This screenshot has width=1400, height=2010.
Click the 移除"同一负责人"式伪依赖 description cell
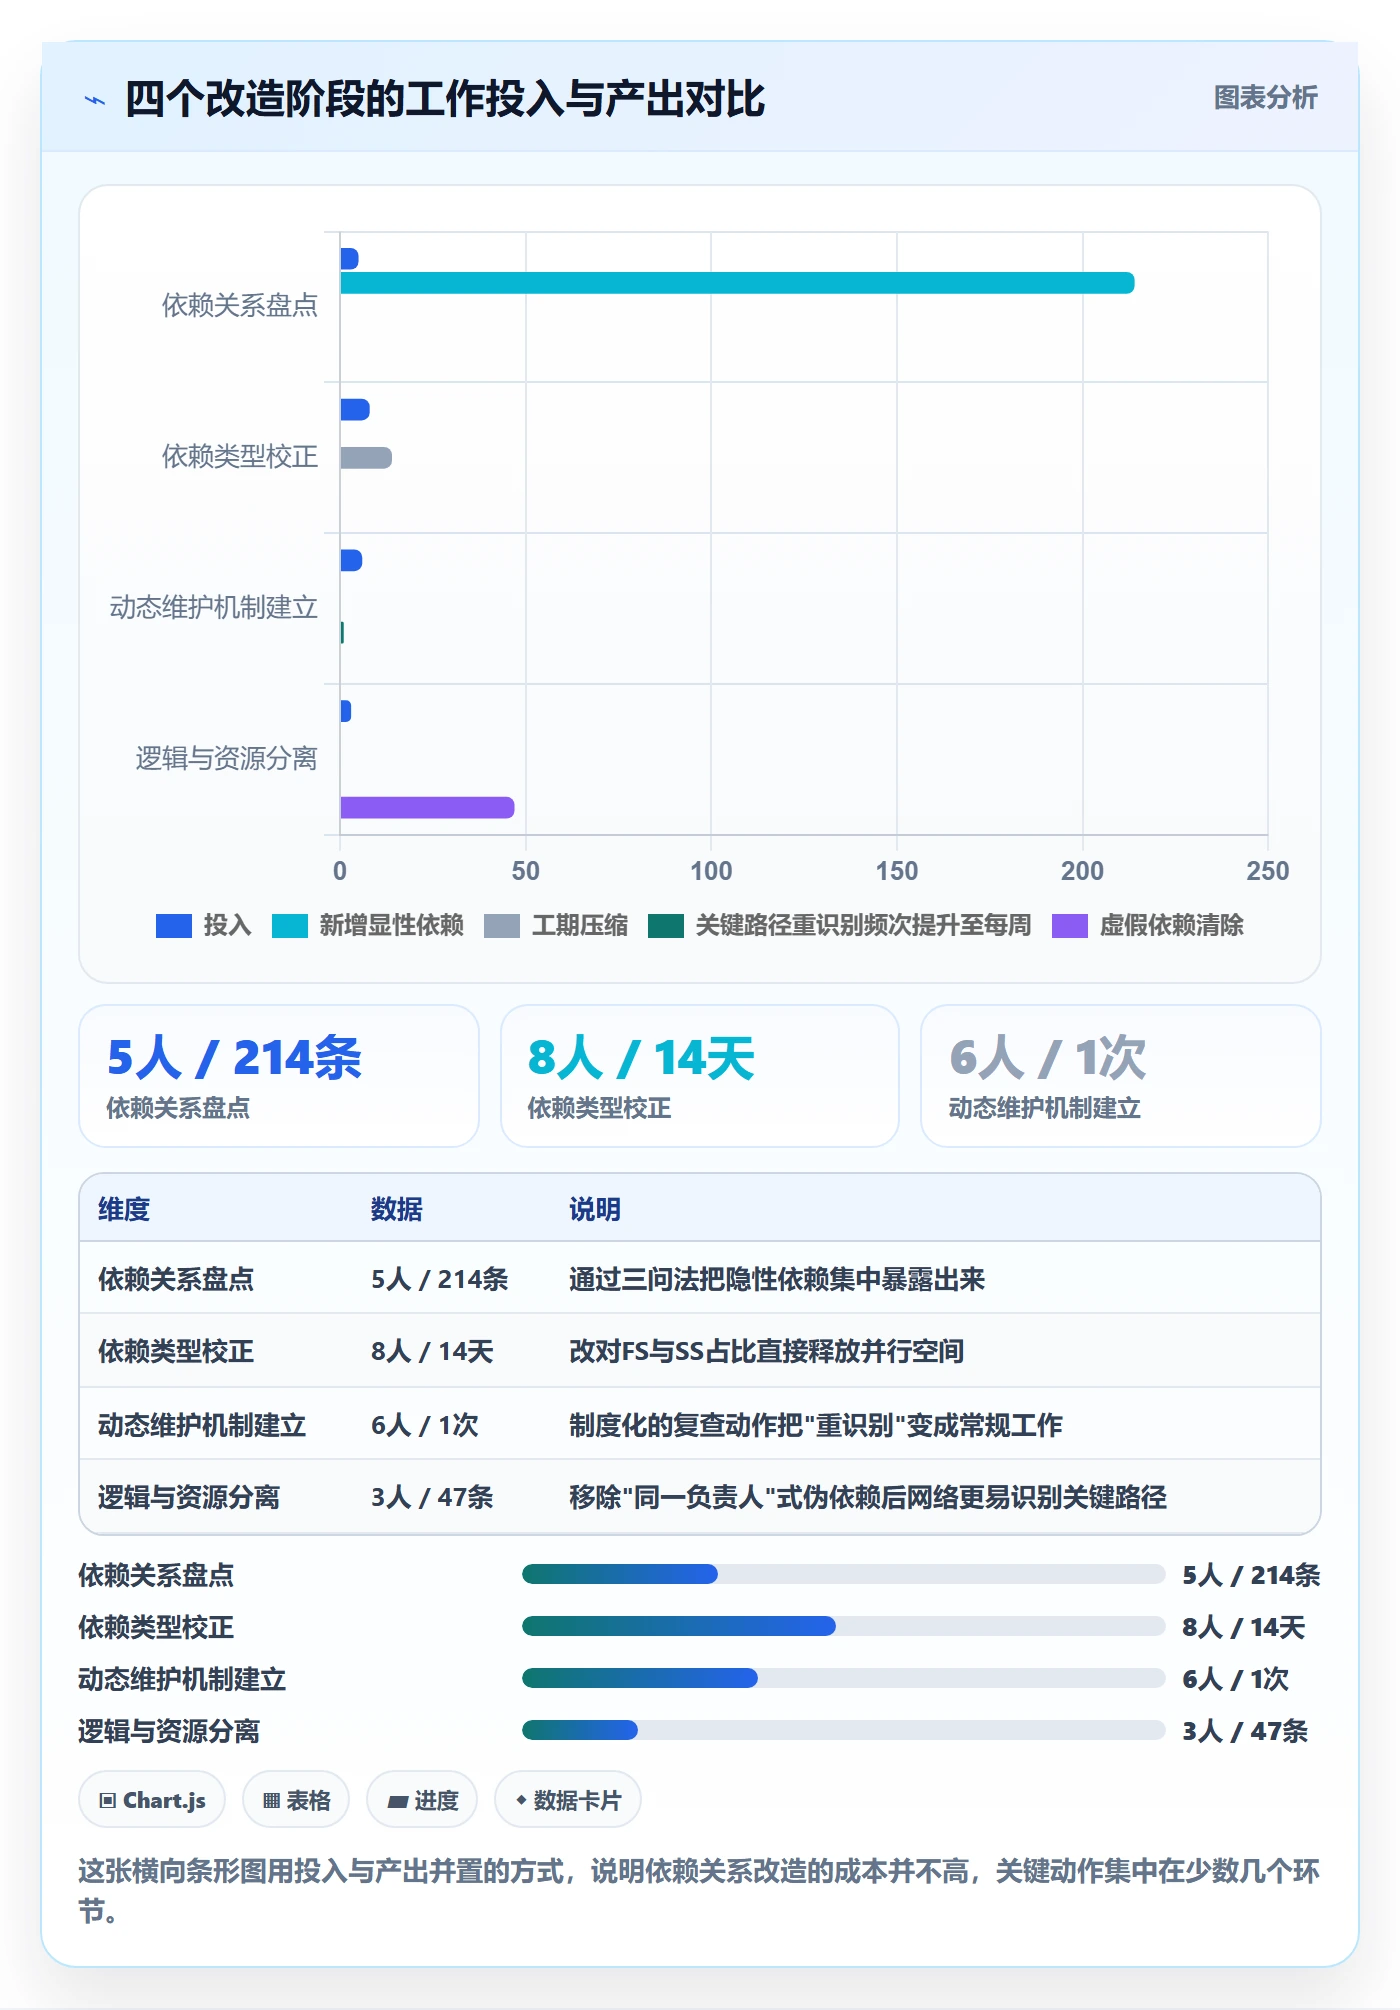(x=868, y=1497)
